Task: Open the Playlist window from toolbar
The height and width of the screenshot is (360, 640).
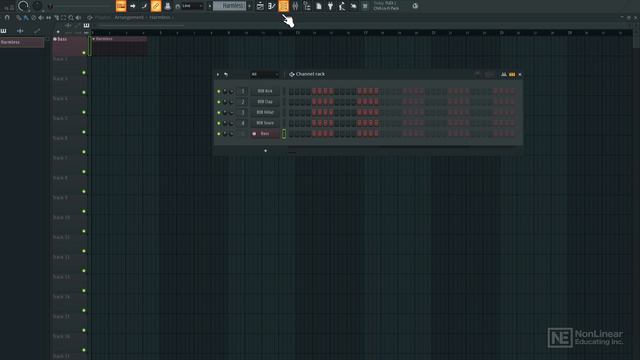Action: [260, 6]
